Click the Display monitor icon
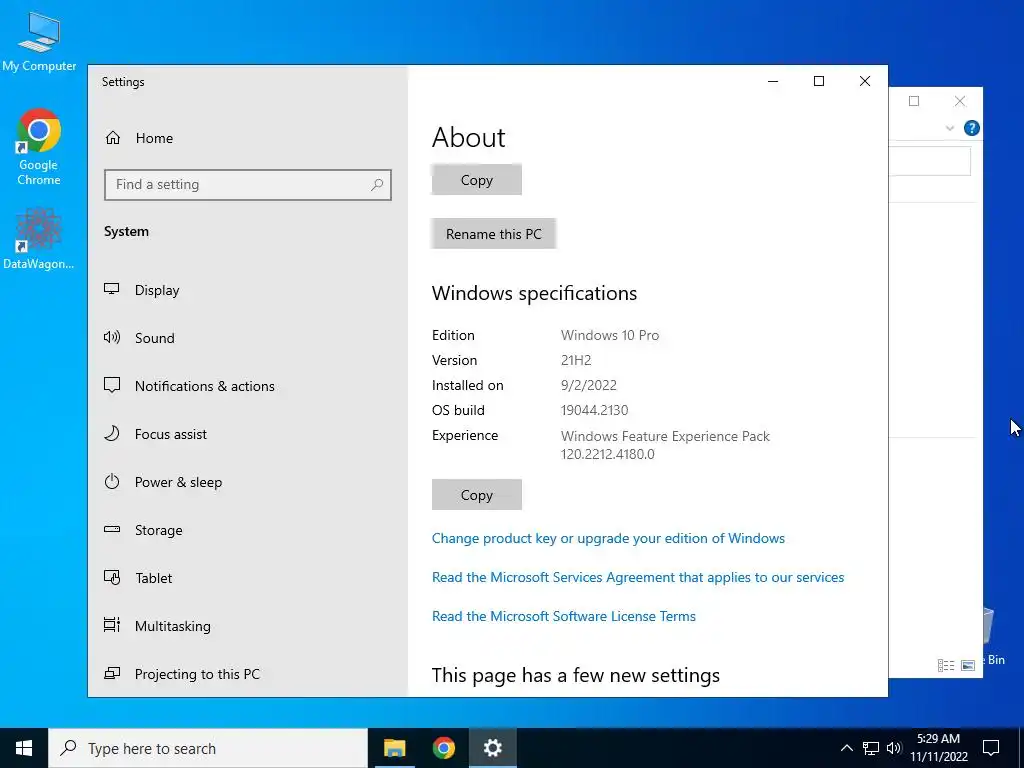Image resolution: width=1024 pixels, height=768 pixels. point(112,289)
